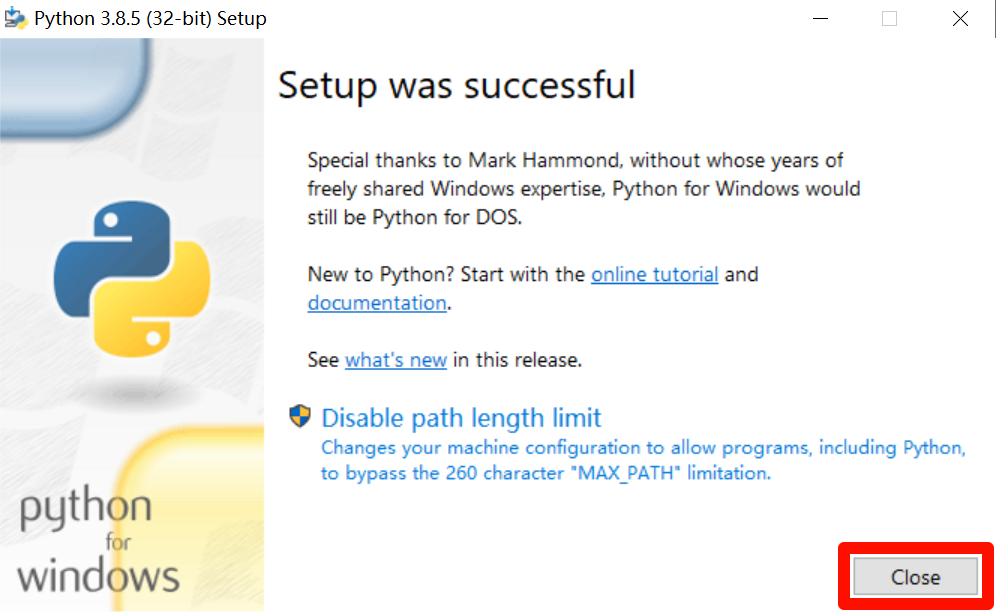Open the 'documentation' hyperlink
The height and width of the screenshot is (612, 996).
(x=377, y=303)
